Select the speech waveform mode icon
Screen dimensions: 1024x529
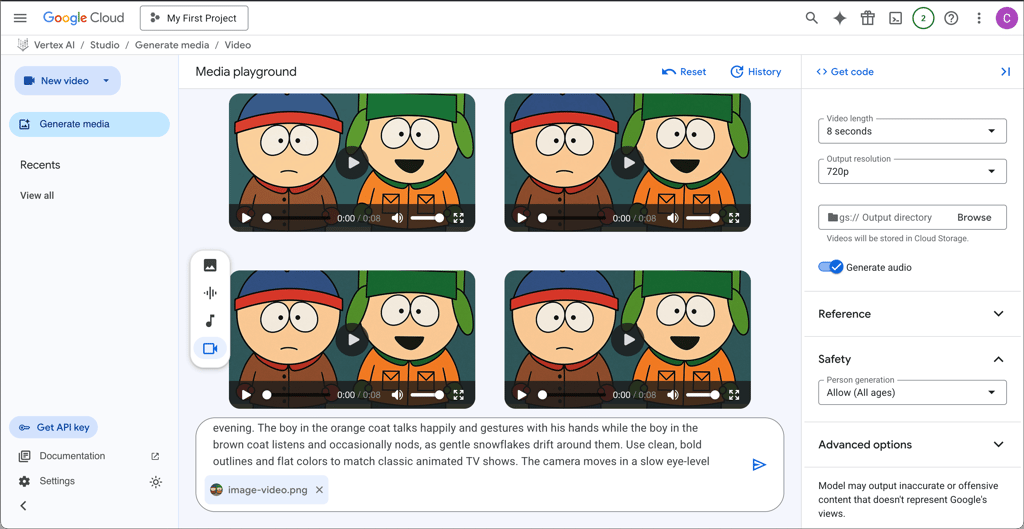pyautogui.click(x=210, y=293)
